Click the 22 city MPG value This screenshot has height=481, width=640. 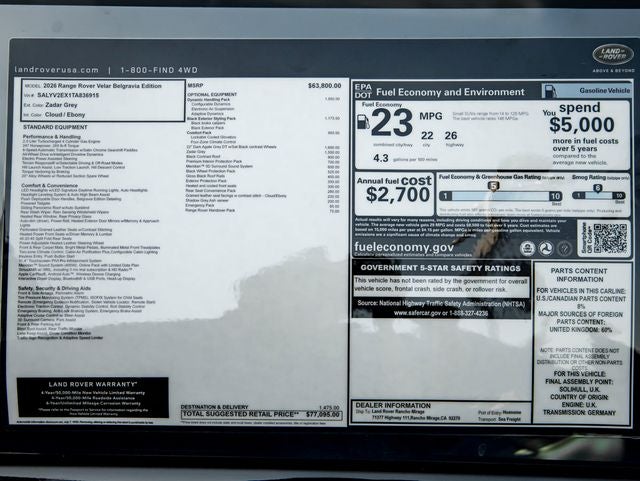[x=427, y=136]
